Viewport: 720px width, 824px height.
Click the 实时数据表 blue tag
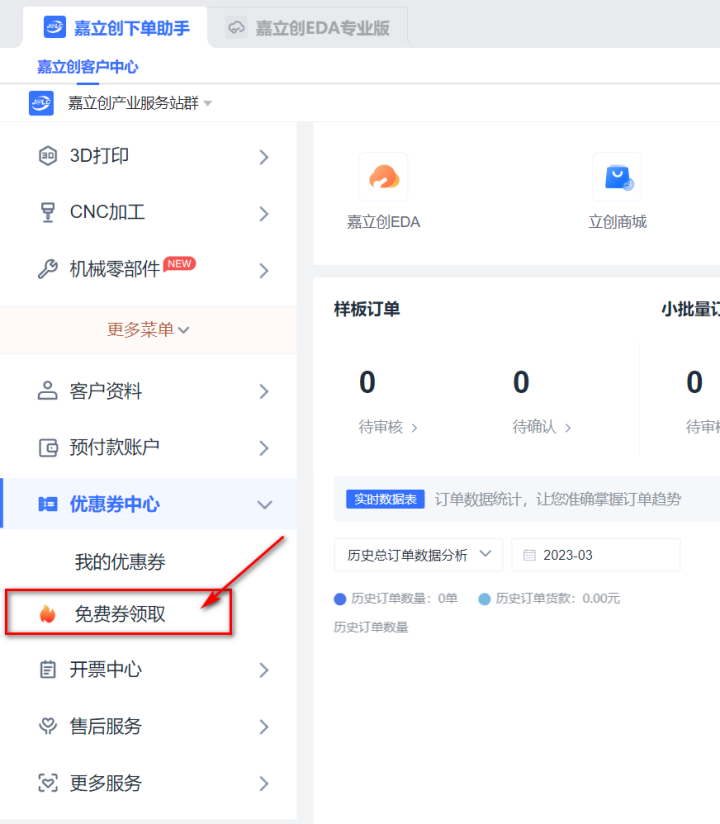pos(385,499)
